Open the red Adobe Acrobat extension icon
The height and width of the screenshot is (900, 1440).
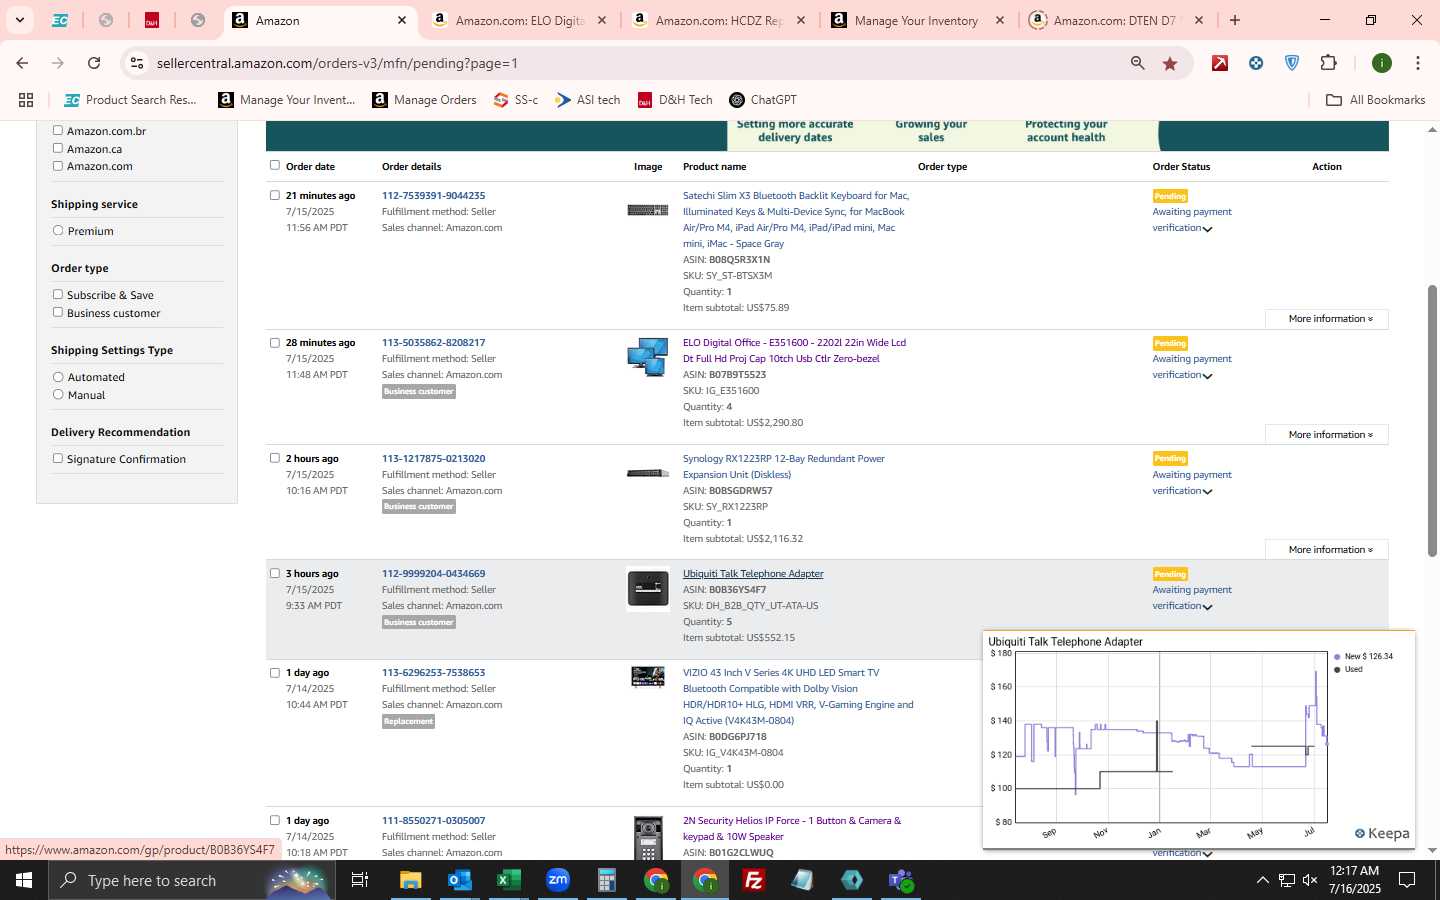click(x=1220, y=63)
